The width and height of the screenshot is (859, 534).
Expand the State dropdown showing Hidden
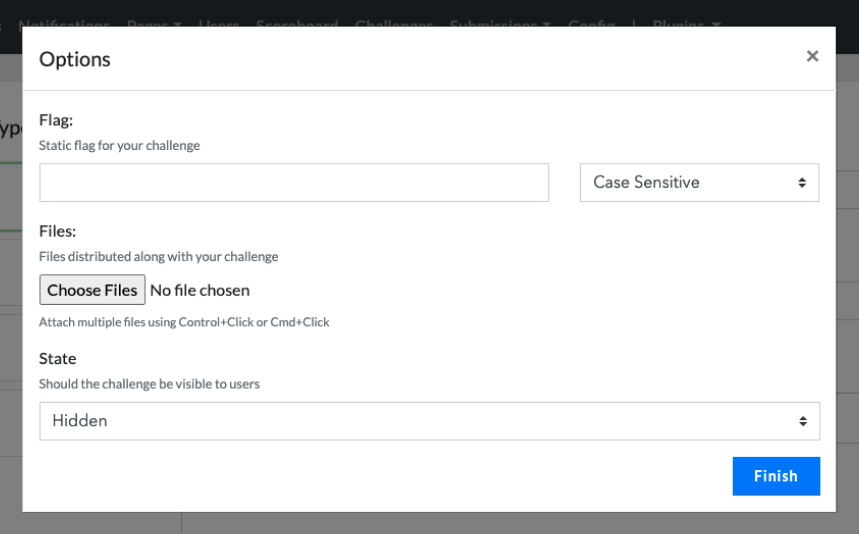(x=429, y=421)
